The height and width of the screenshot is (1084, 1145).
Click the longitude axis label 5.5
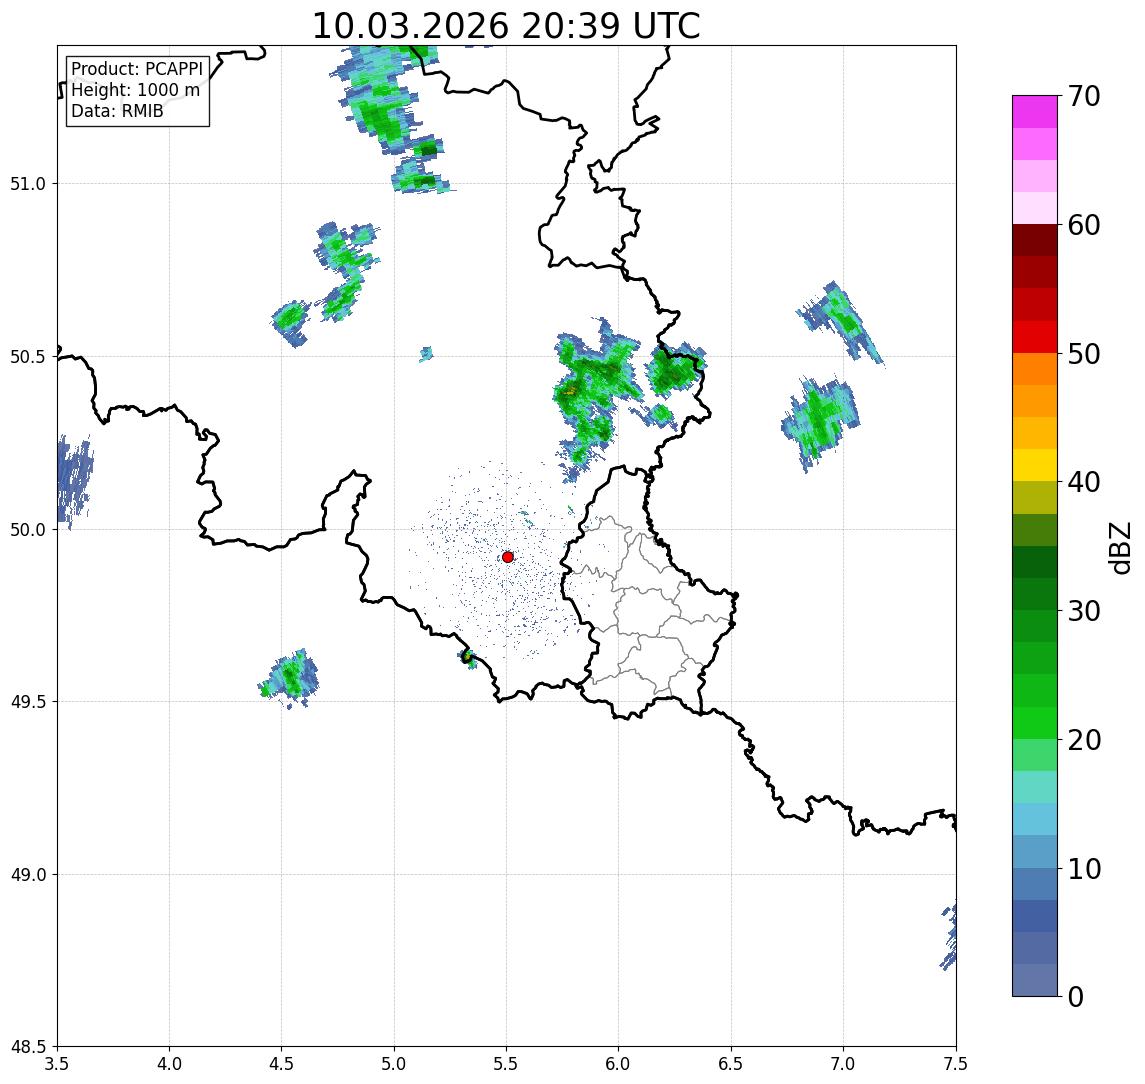tap(507, 1063)
